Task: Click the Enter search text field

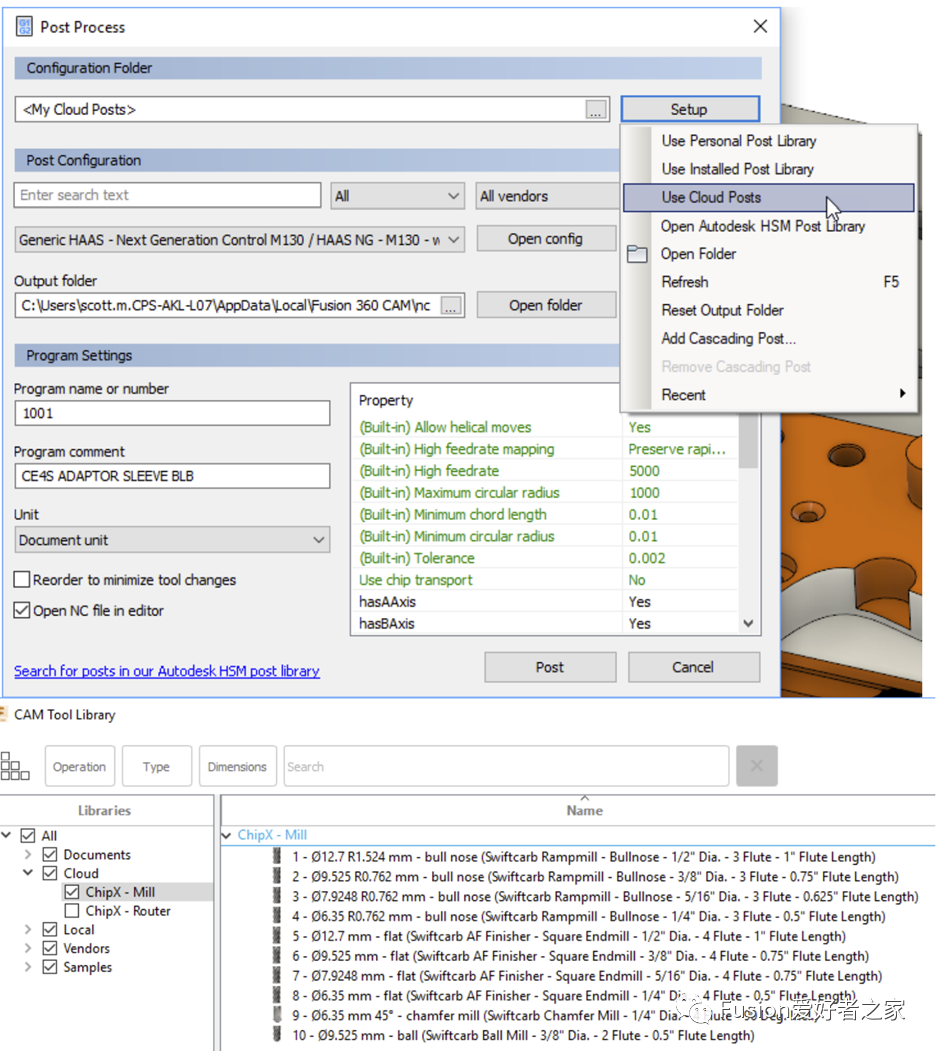Action: pos(168,195)
